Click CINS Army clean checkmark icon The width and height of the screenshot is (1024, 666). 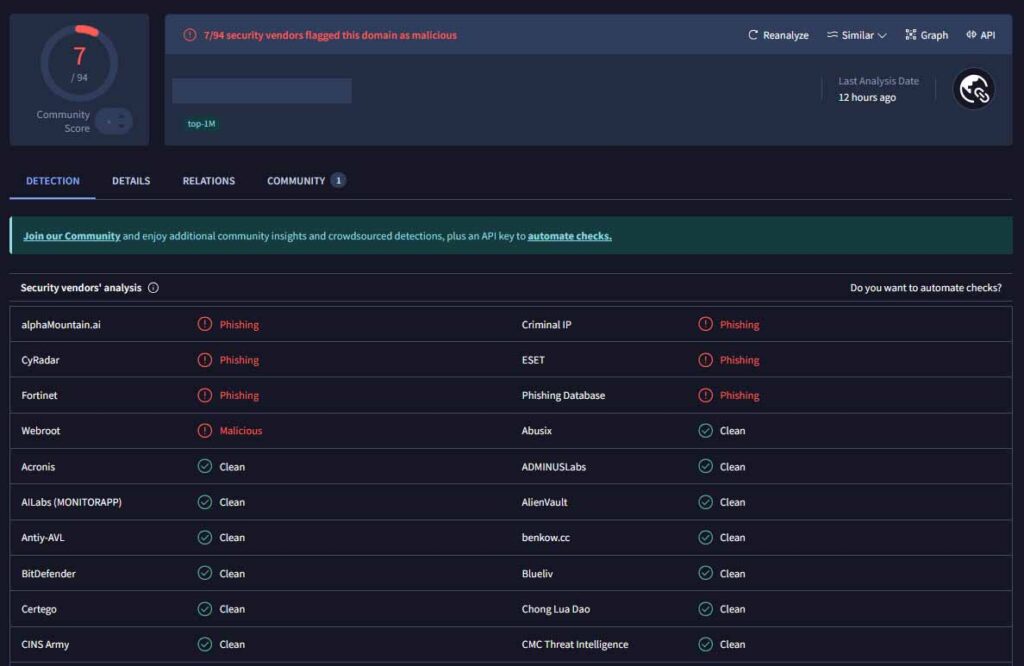pos(204,644)
